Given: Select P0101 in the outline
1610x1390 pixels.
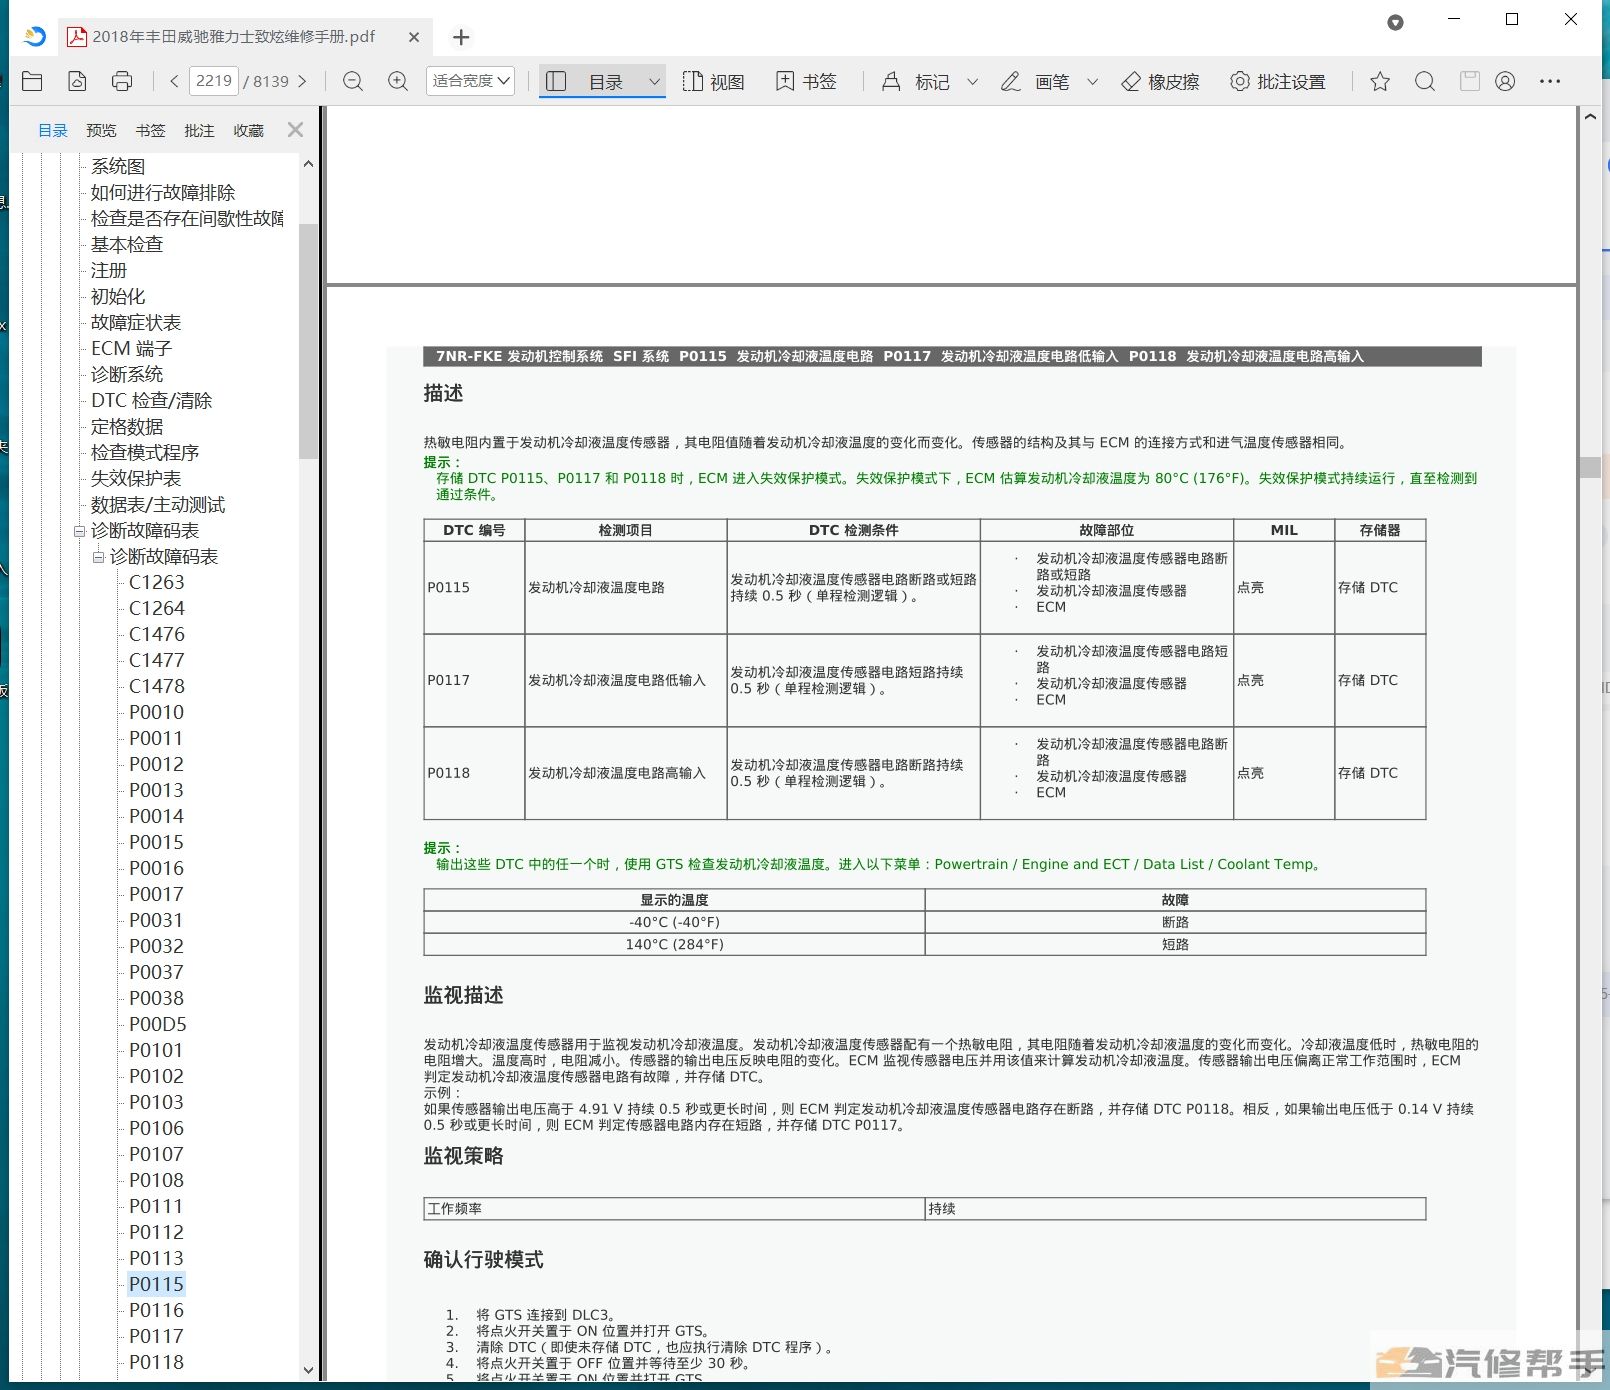Looking at the screenshot, I should click(157, 1050).
